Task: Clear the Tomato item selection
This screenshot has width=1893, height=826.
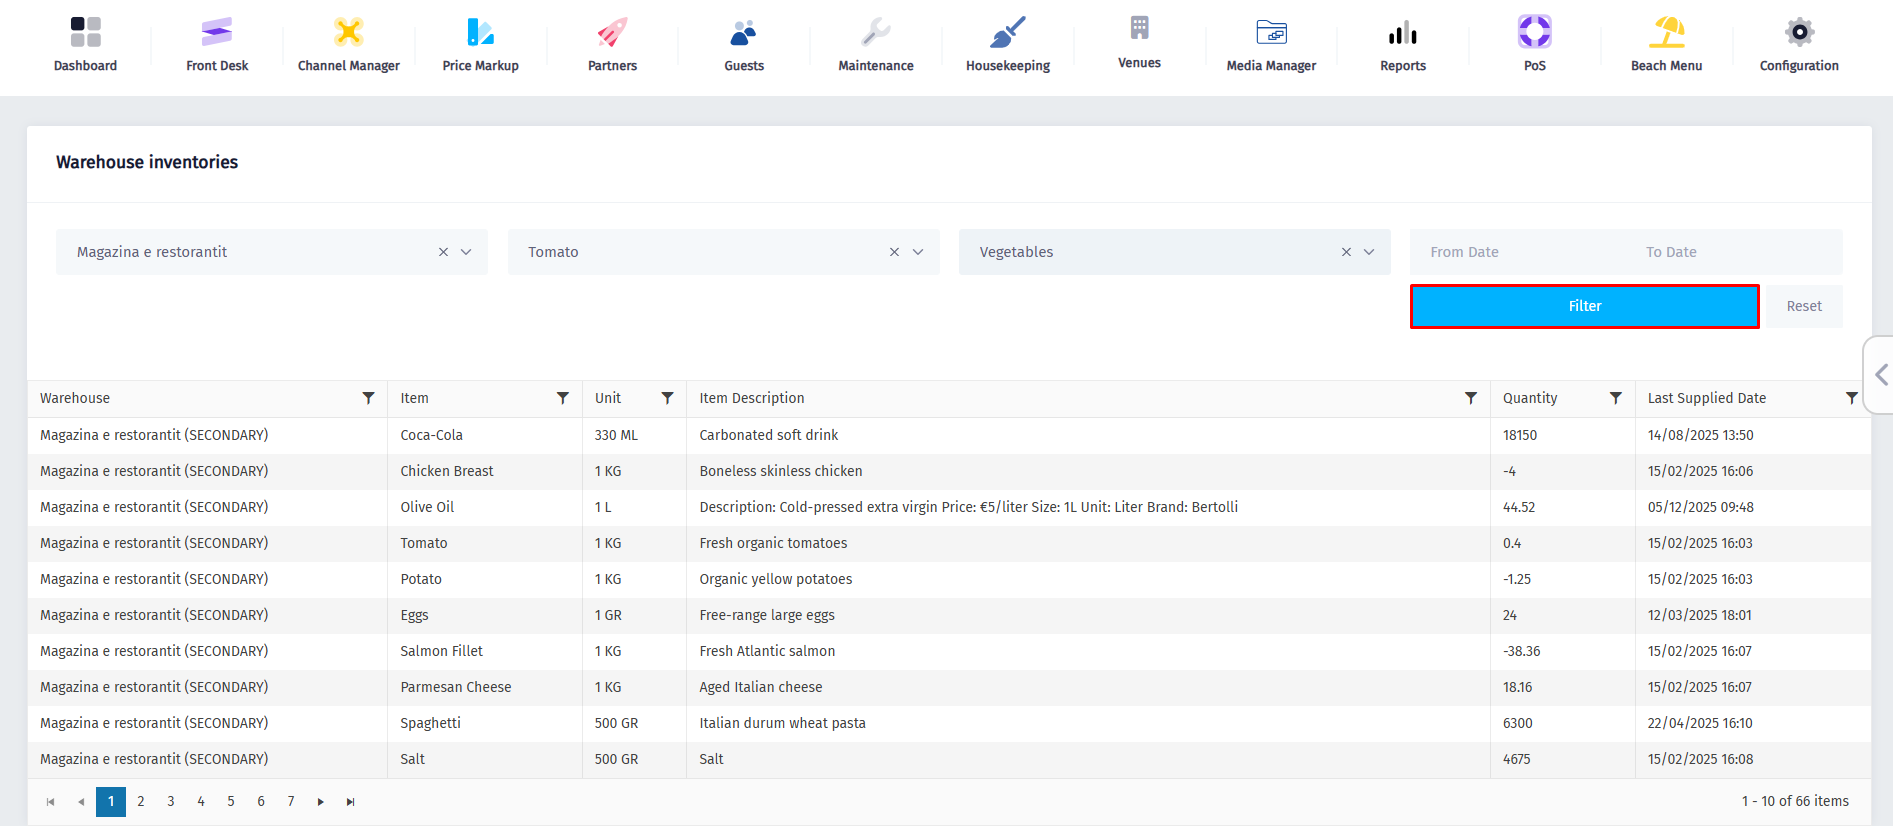Action: click(x=894, y=252)
